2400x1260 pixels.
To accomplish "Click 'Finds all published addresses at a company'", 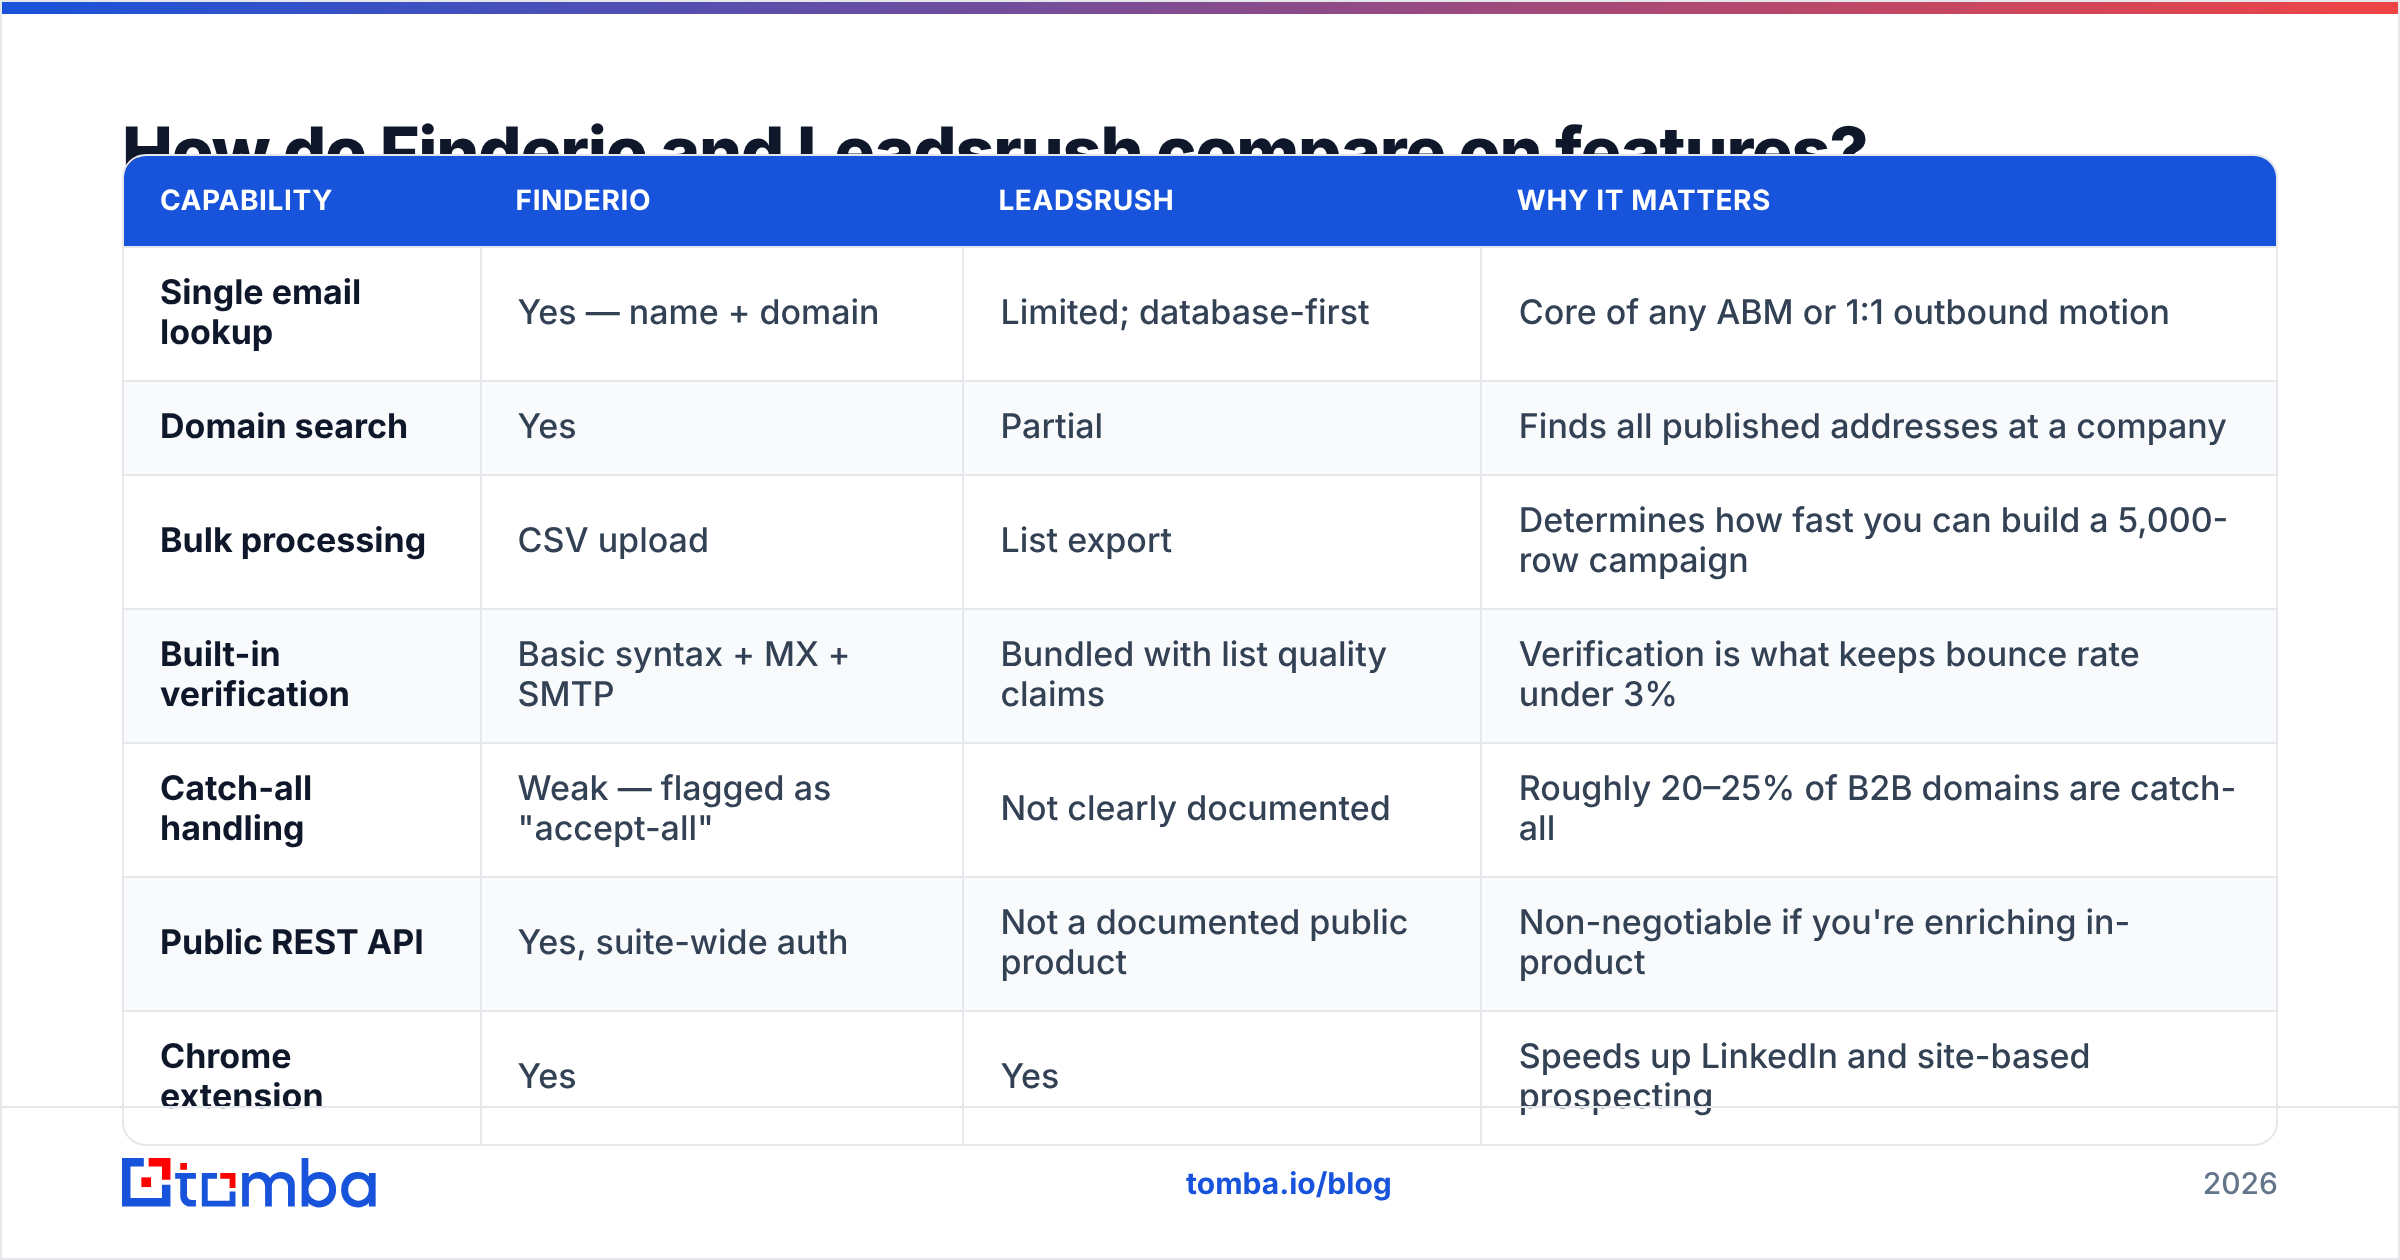I will (1872, 426).
